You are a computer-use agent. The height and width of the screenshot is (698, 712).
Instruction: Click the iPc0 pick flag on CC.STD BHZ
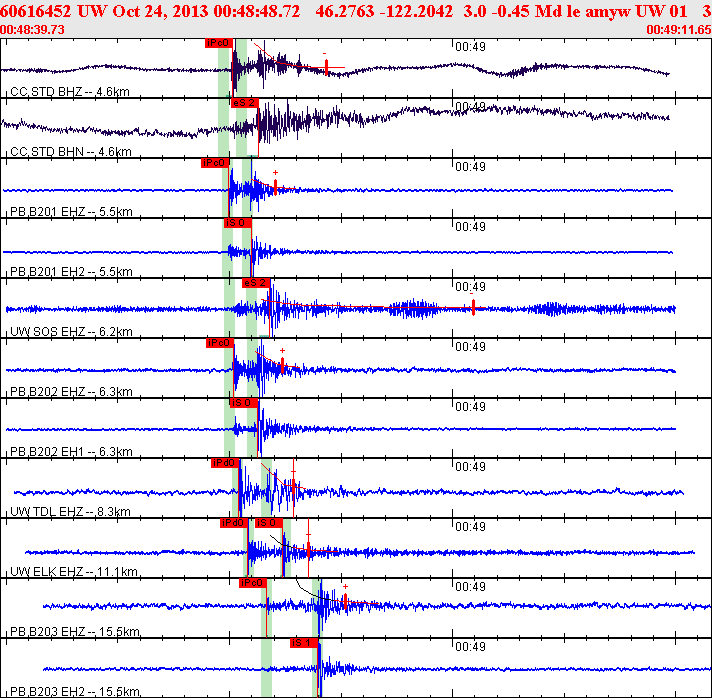tap(217, 43)
